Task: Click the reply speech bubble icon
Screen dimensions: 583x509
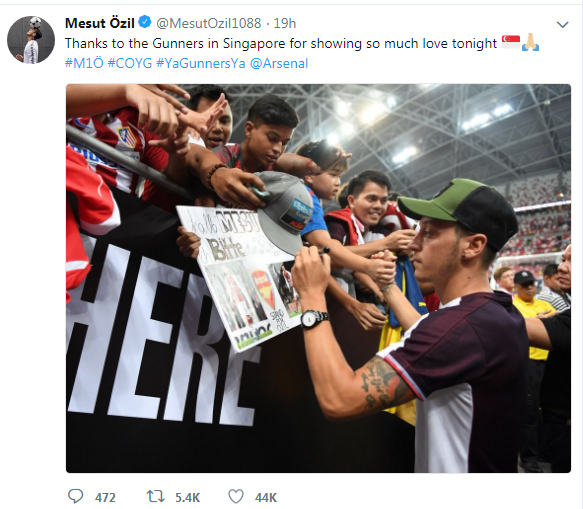Action: [x=75, y=496]
